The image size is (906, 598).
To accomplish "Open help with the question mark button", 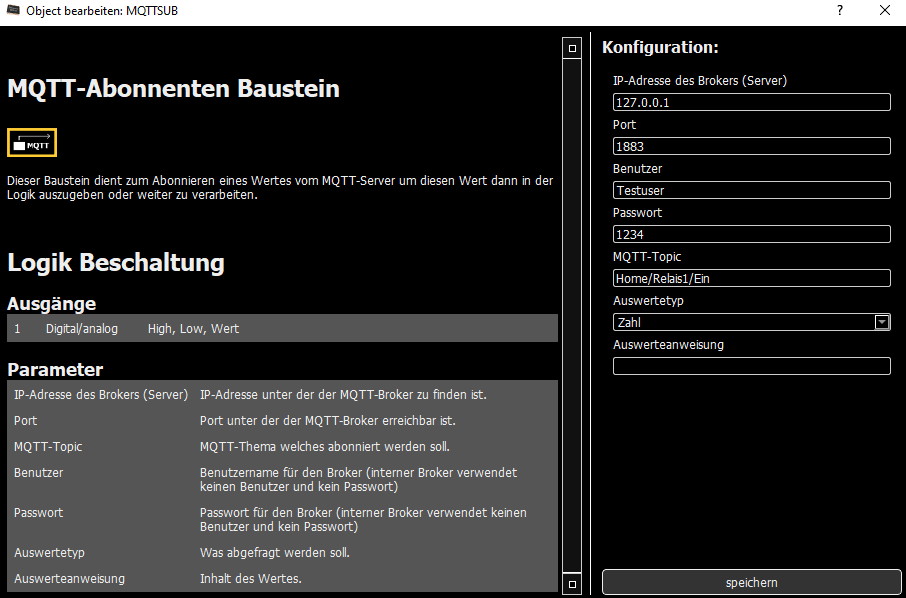I will point(839,11).
